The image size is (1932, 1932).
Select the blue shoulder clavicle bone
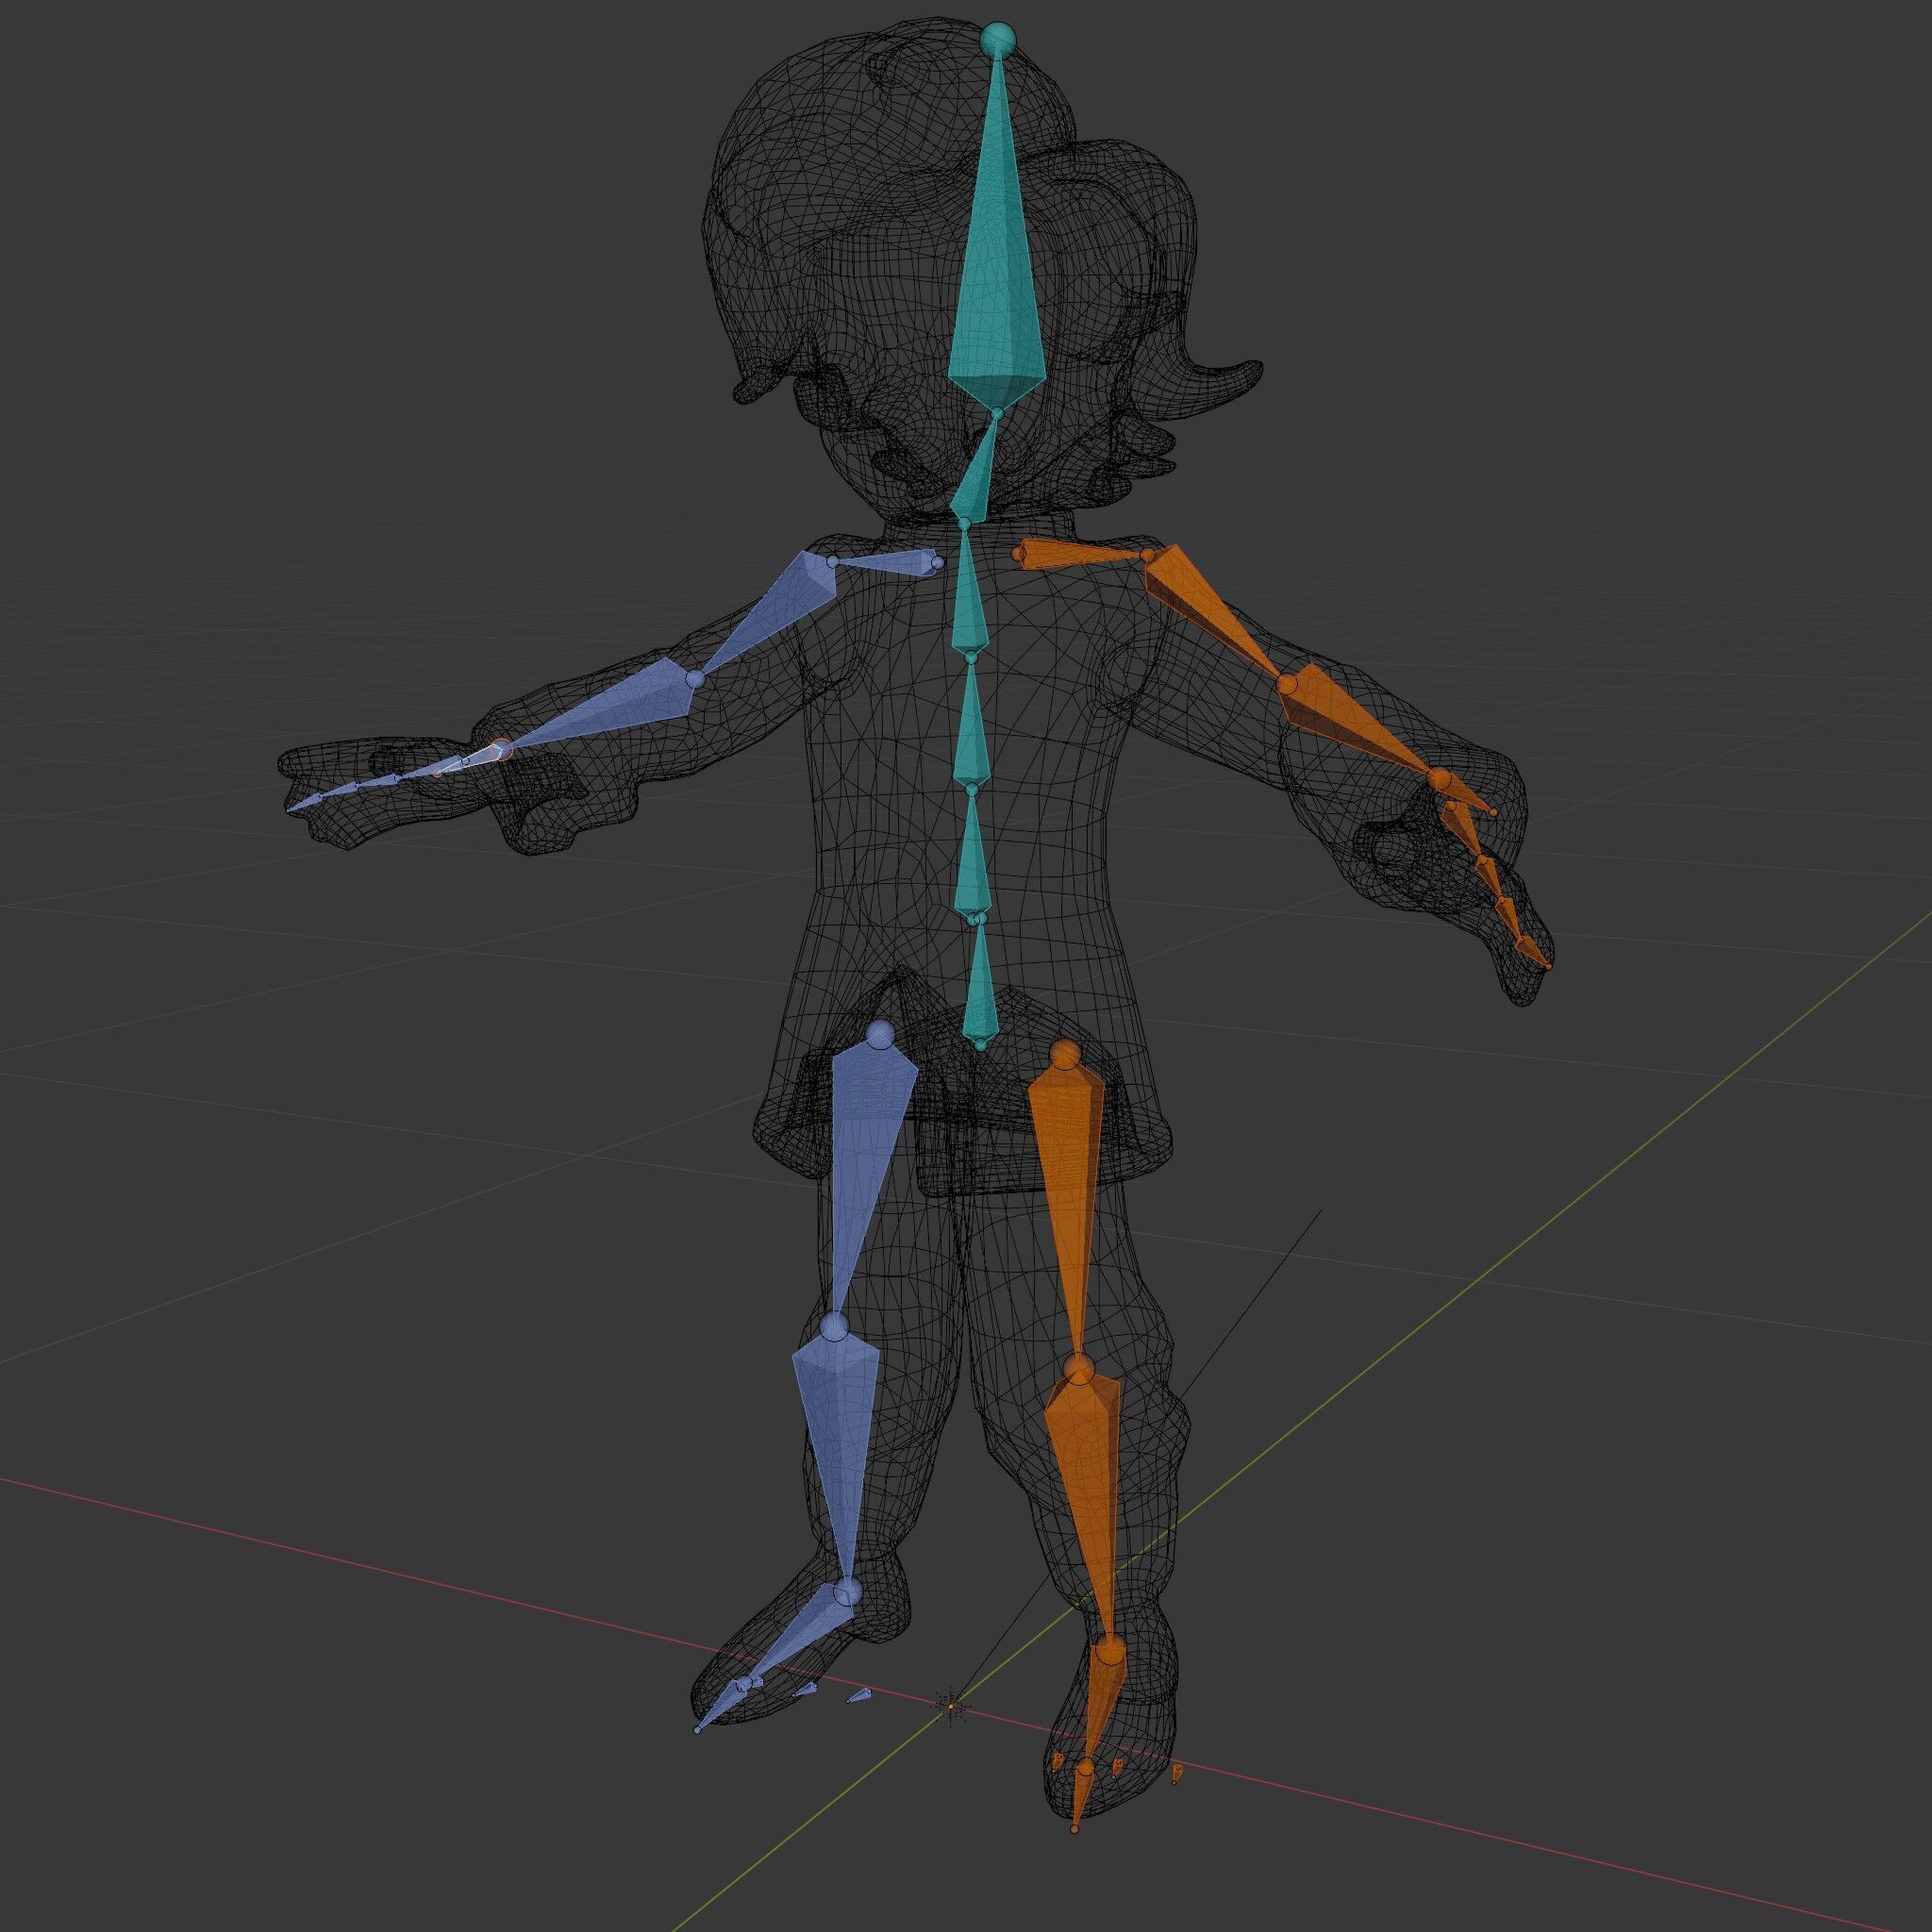click(885, 562)
